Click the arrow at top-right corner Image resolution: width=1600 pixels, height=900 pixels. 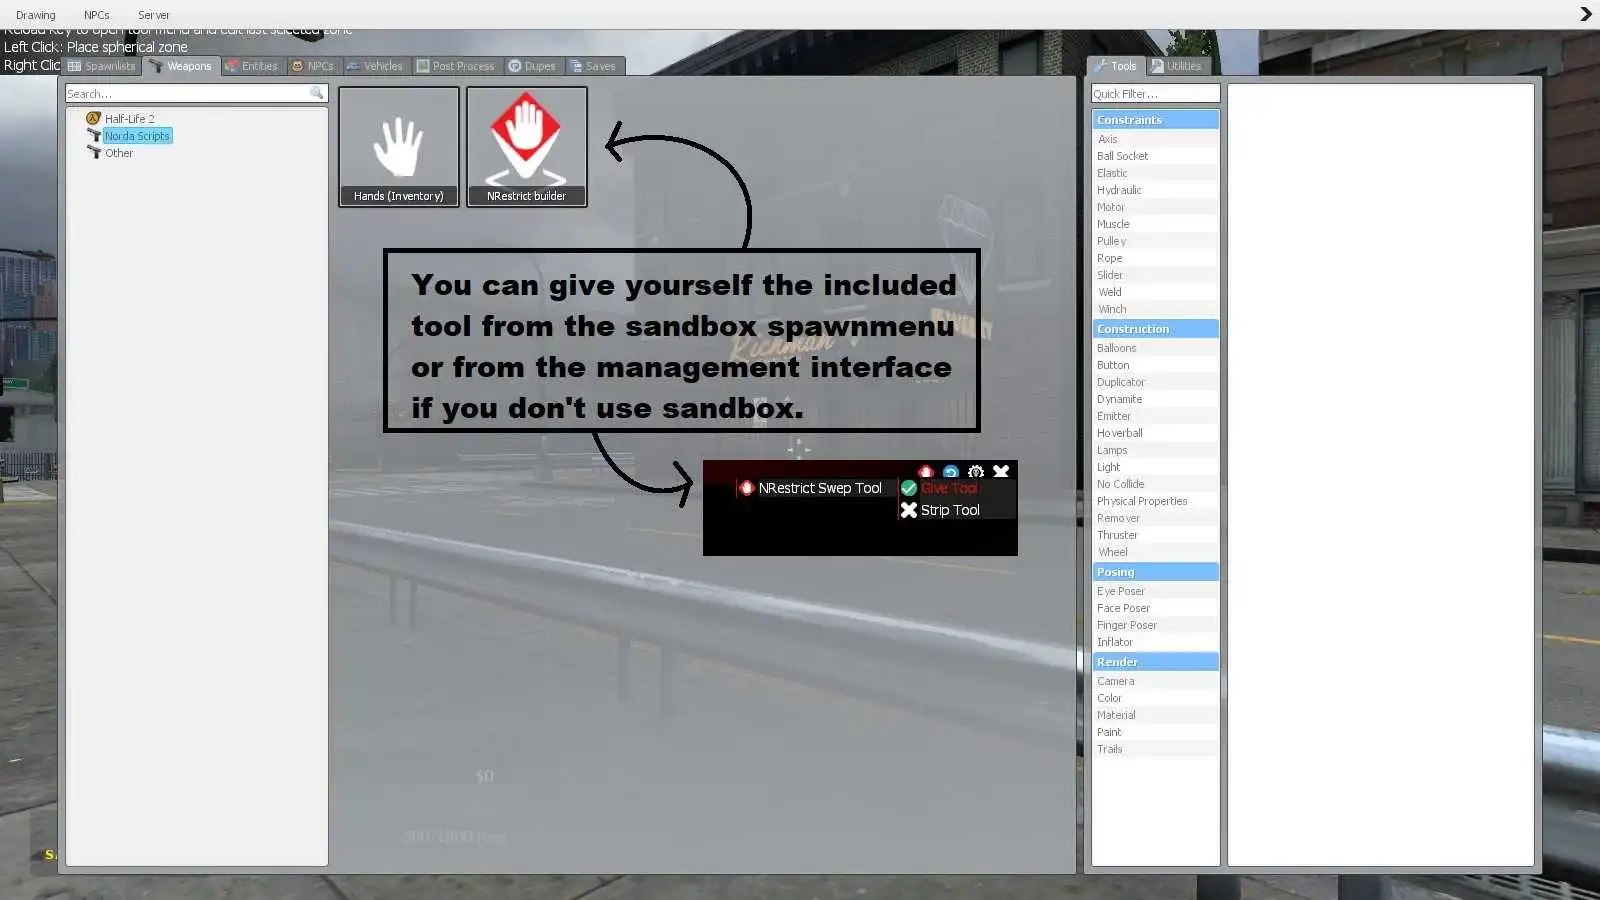coord(1585,14)
